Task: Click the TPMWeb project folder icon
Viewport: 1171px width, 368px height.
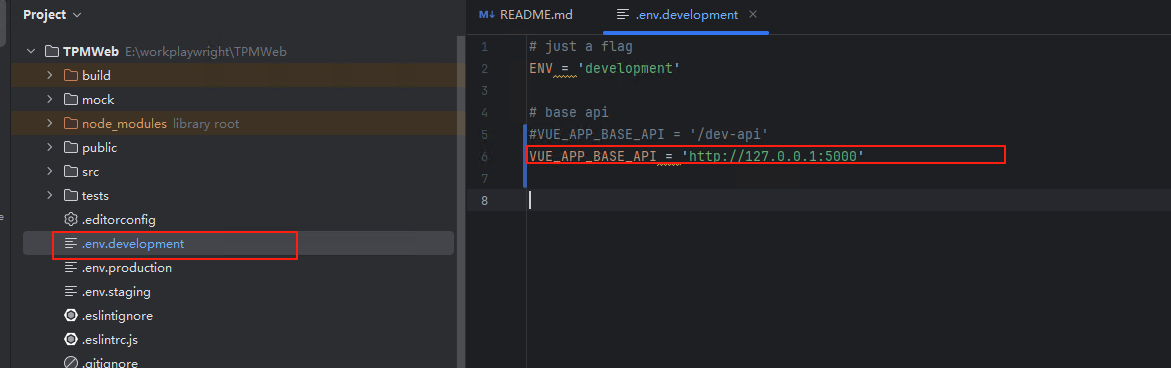Action: [52, 52]
